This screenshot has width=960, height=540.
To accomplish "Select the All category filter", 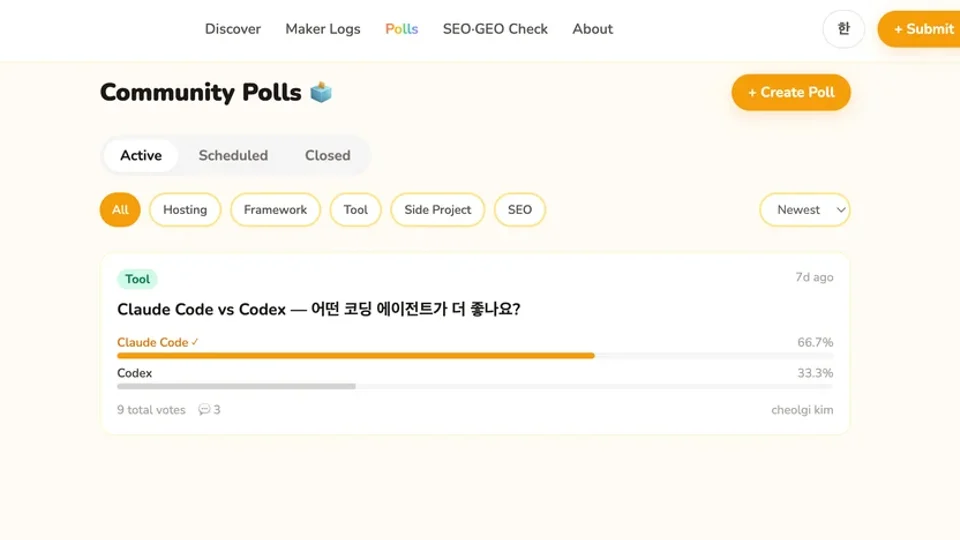I will click(120, 210).
